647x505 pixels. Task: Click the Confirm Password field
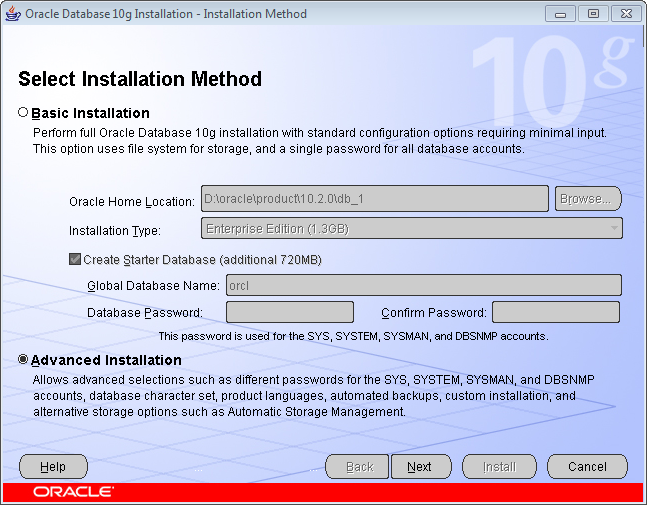click(556, 312)
